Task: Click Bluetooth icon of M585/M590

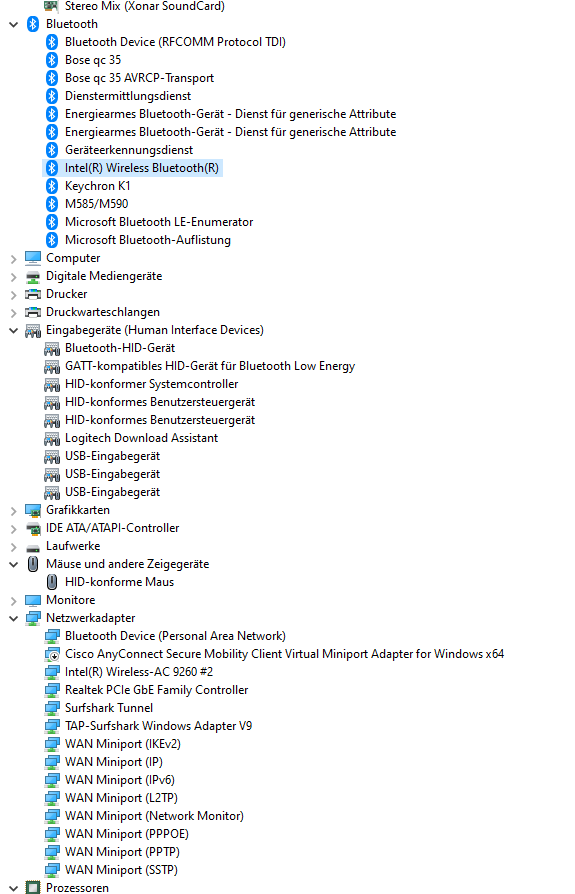Action: coord(52,204)
